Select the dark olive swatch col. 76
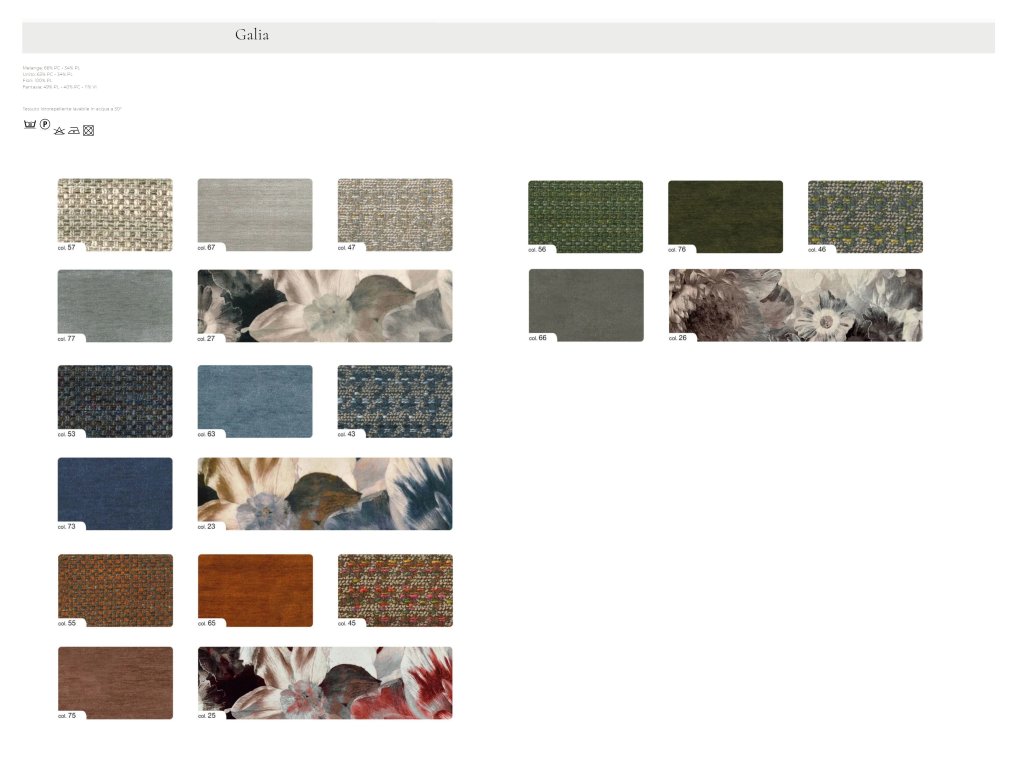 [x=725, y=216]
